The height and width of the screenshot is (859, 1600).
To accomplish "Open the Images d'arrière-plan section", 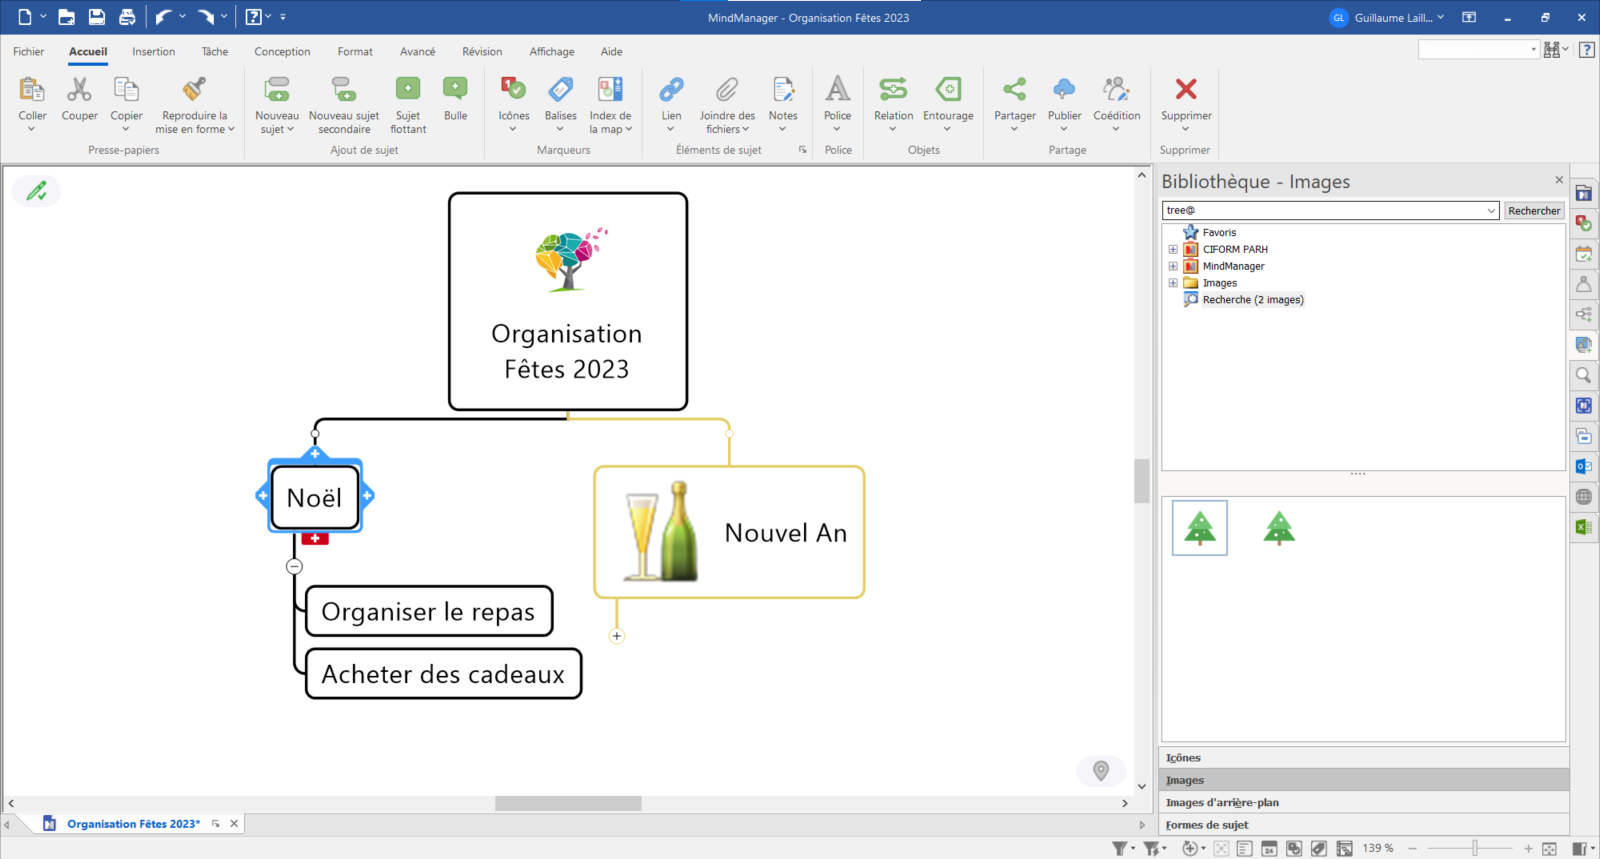I will (1222, 803).
